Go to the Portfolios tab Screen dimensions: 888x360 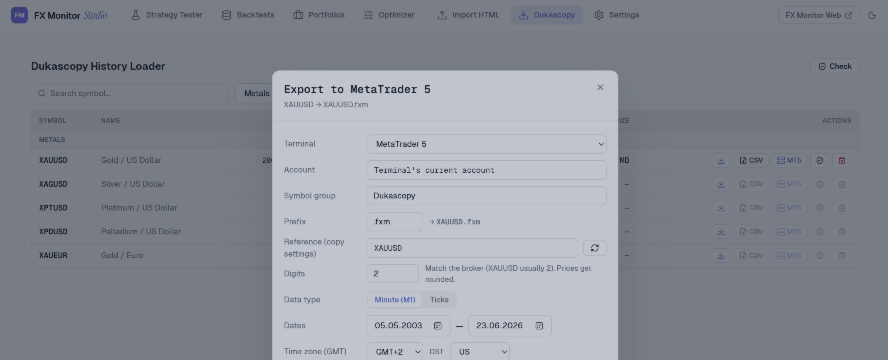[319, 15]
